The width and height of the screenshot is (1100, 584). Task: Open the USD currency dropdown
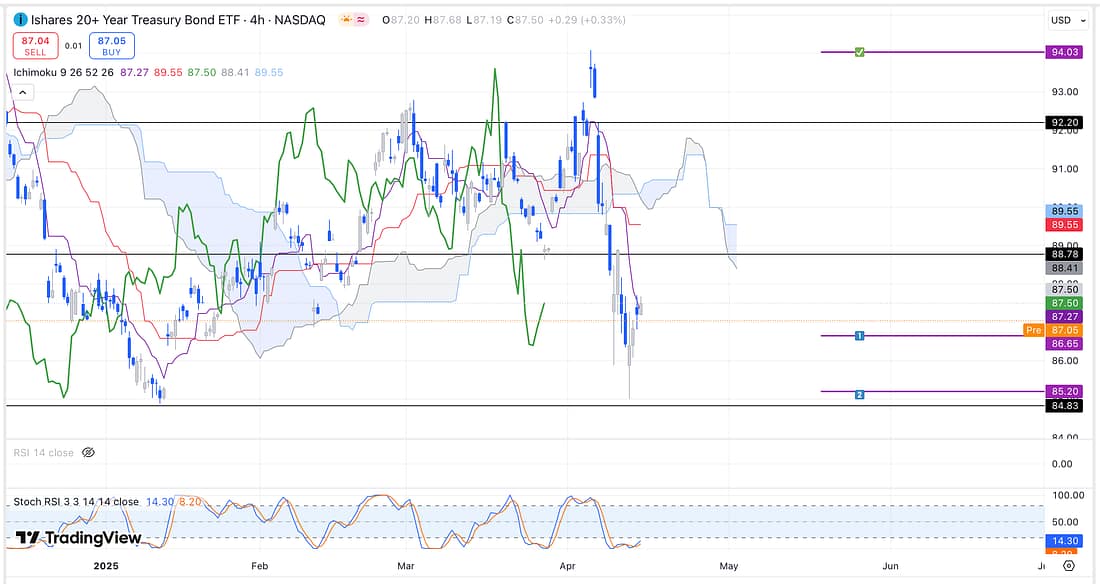coord(1066,20)
